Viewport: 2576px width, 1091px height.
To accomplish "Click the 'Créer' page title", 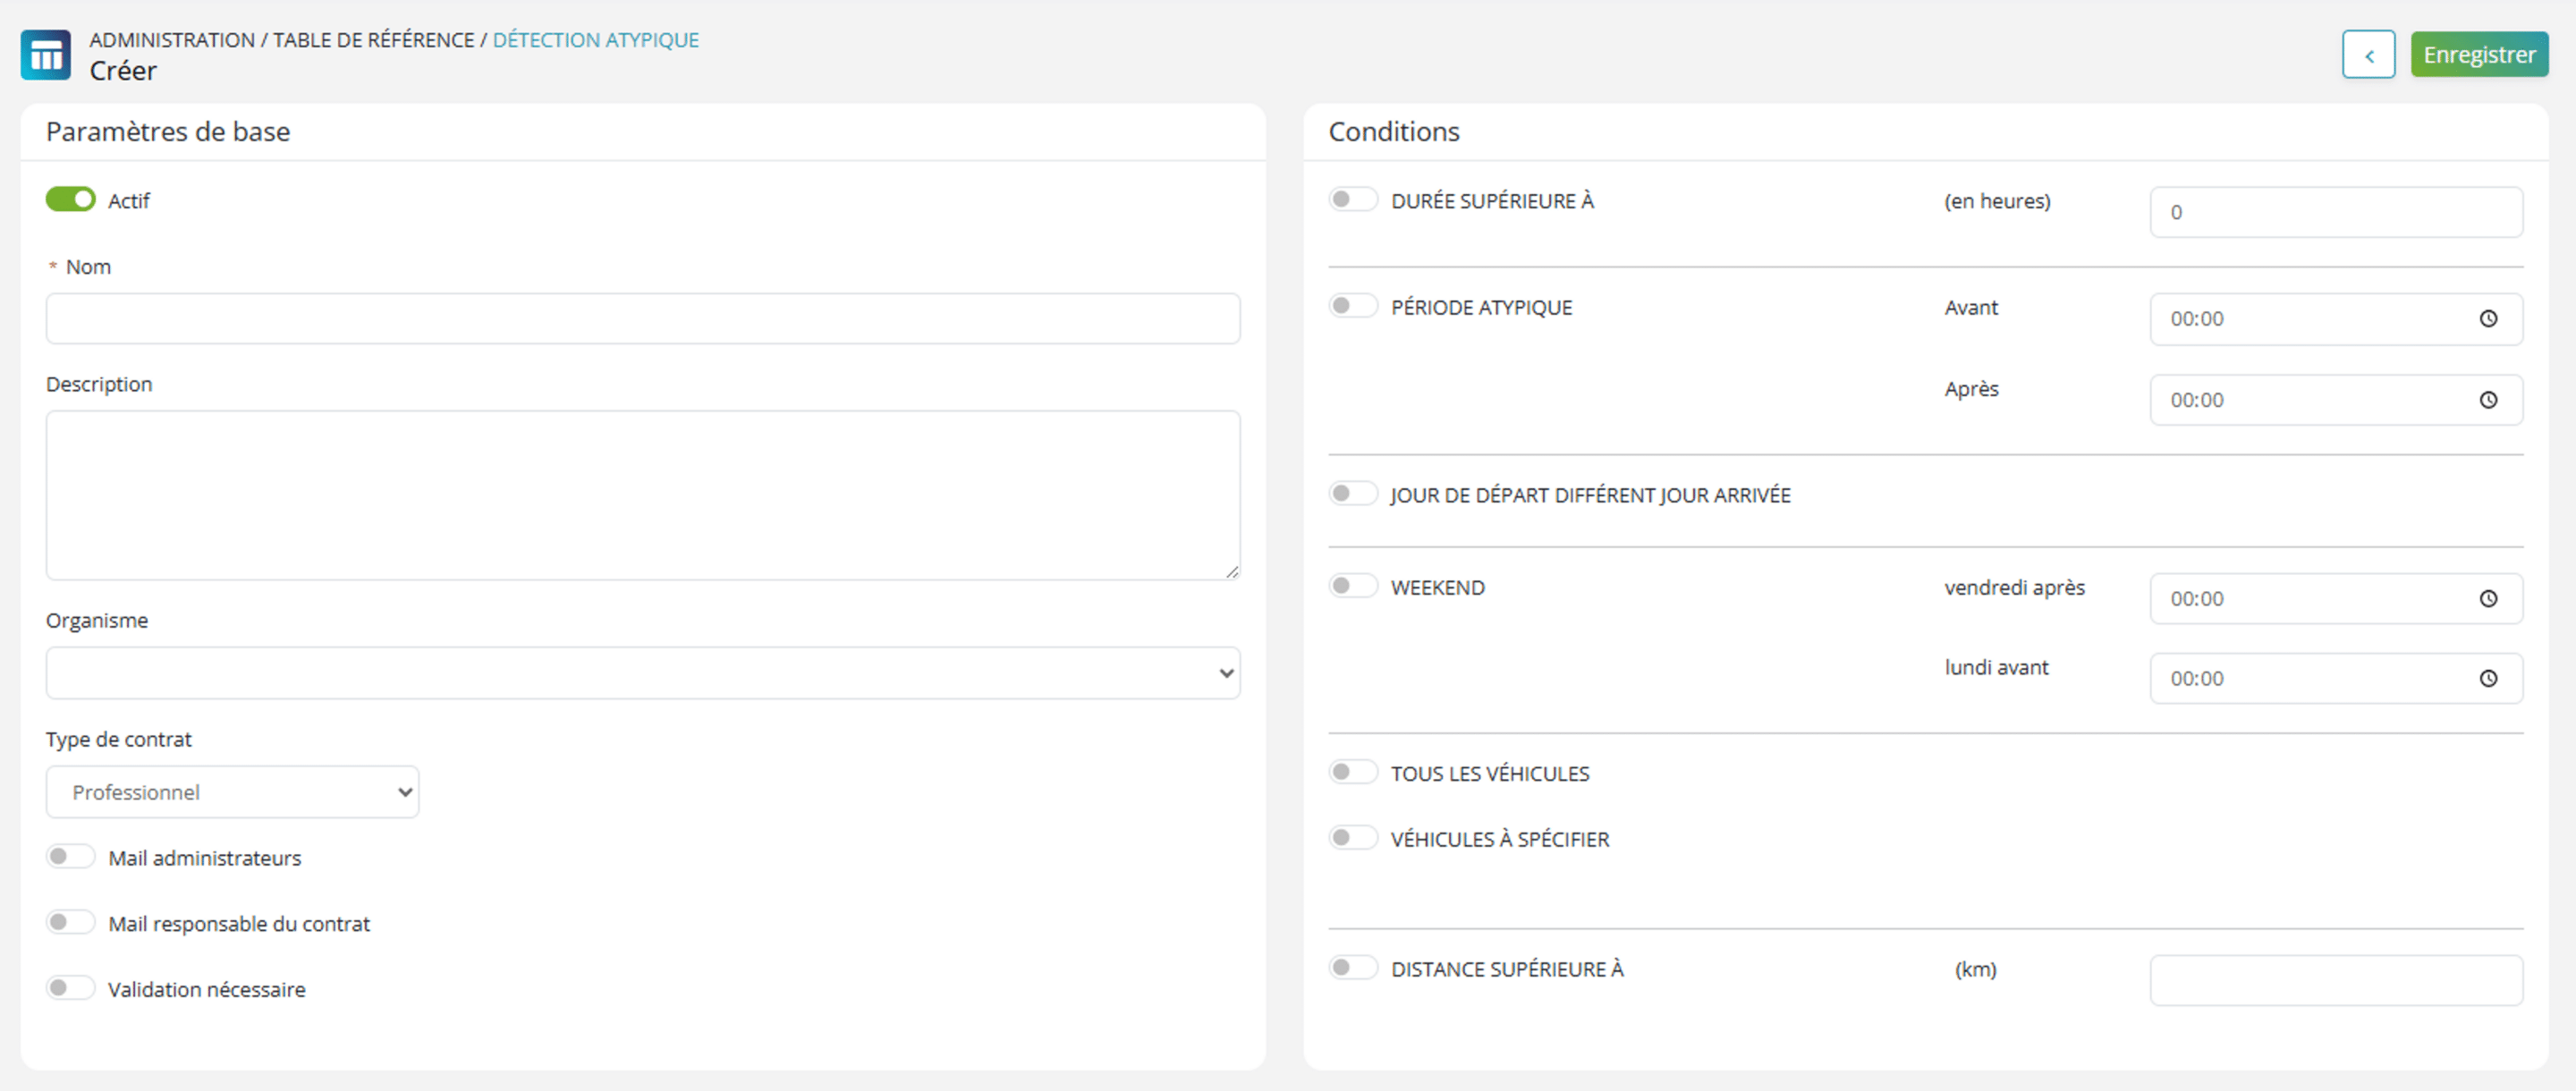I will coord(123,71).
